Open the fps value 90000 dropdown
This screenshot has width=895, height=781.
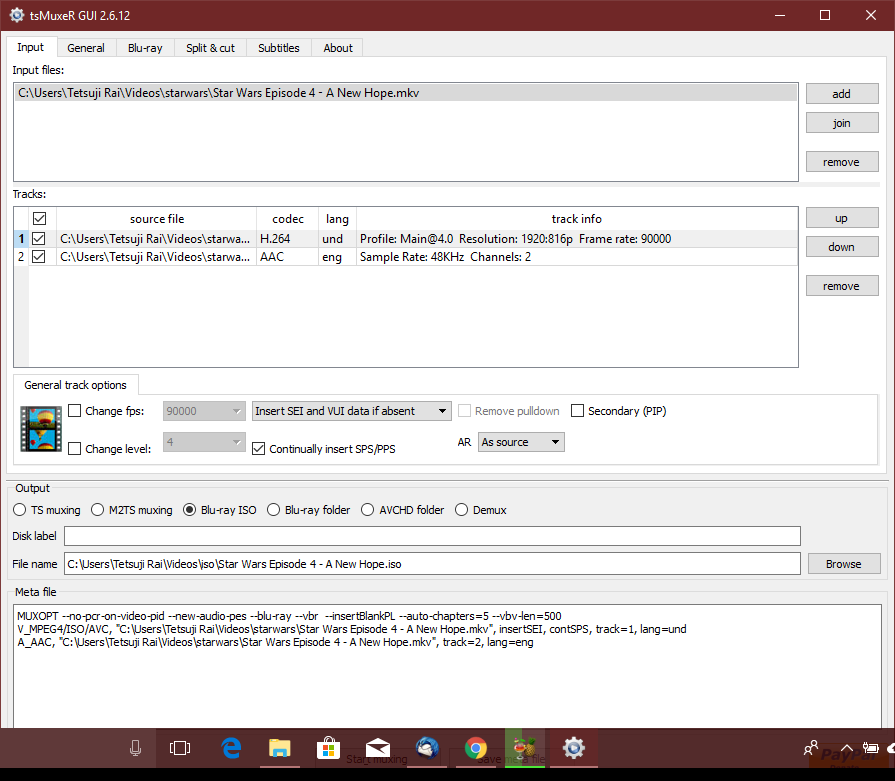[x=204, y=411]
